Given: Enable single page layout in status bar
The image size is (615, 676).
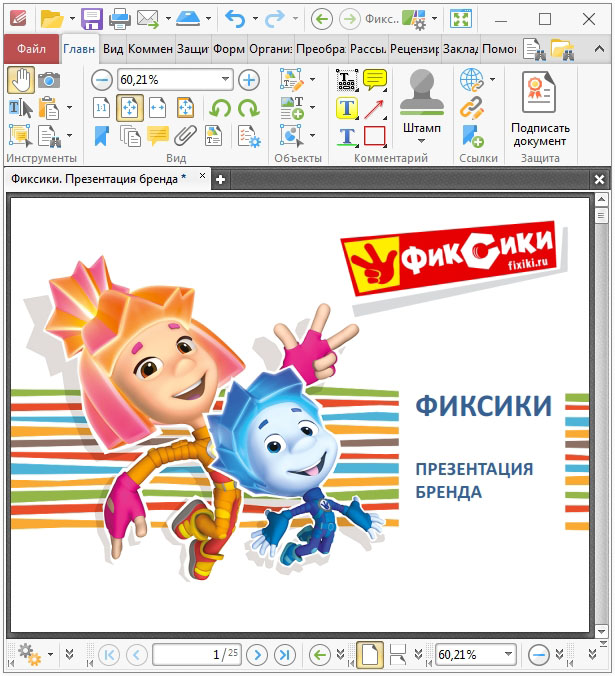Looking at the screenshot, I should pos(370,655).
